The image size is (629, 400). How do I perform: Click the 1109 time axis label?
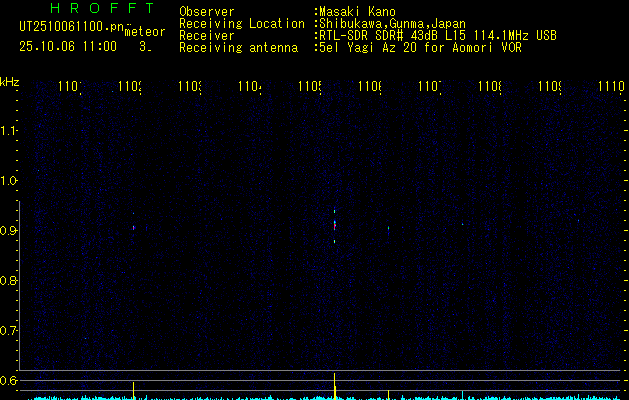point(550,86)
